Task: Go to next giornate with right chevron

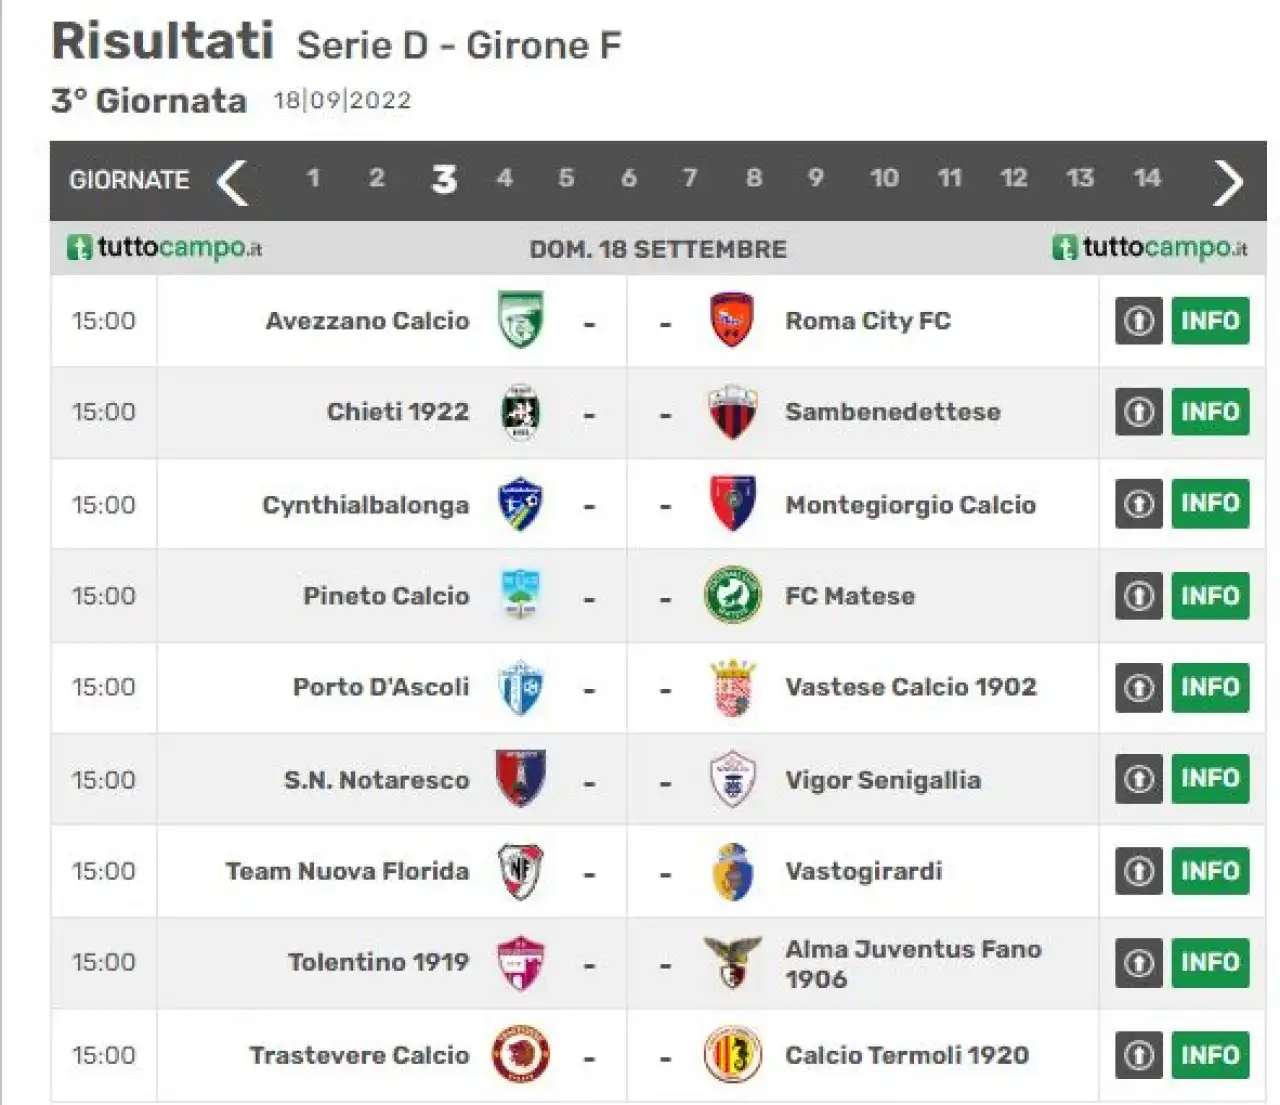Action: pyautogui.click(x=1227, y=182)
